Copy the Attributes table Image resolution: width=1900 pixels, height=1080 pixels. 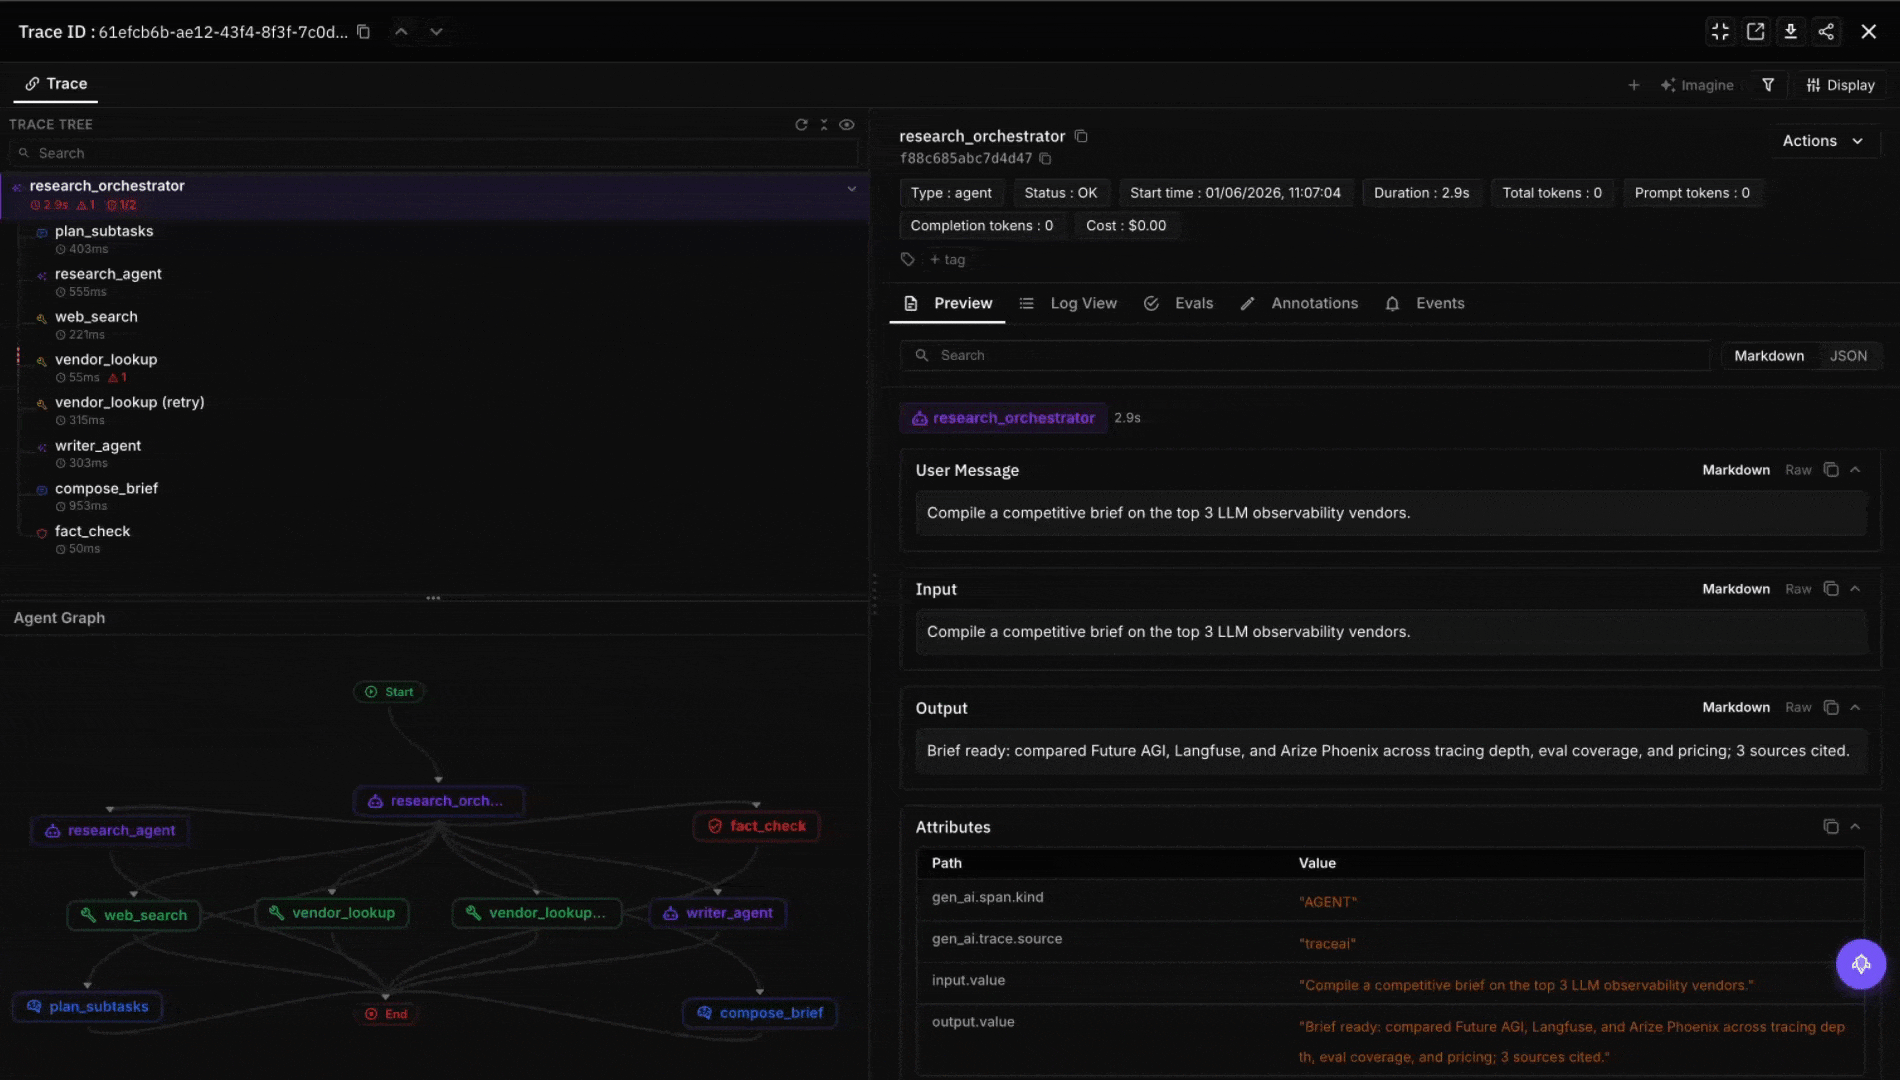[x=1831, y=827]
